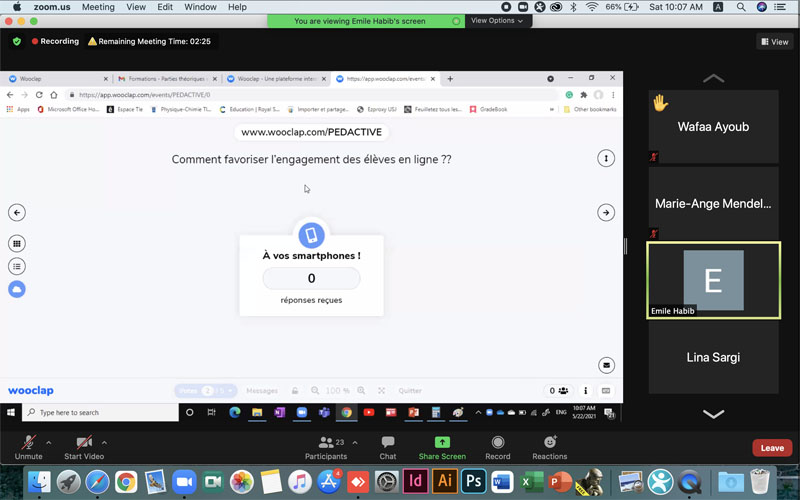Click the Recording indicator
Screen dimensions: 800x500
point(55,41)
